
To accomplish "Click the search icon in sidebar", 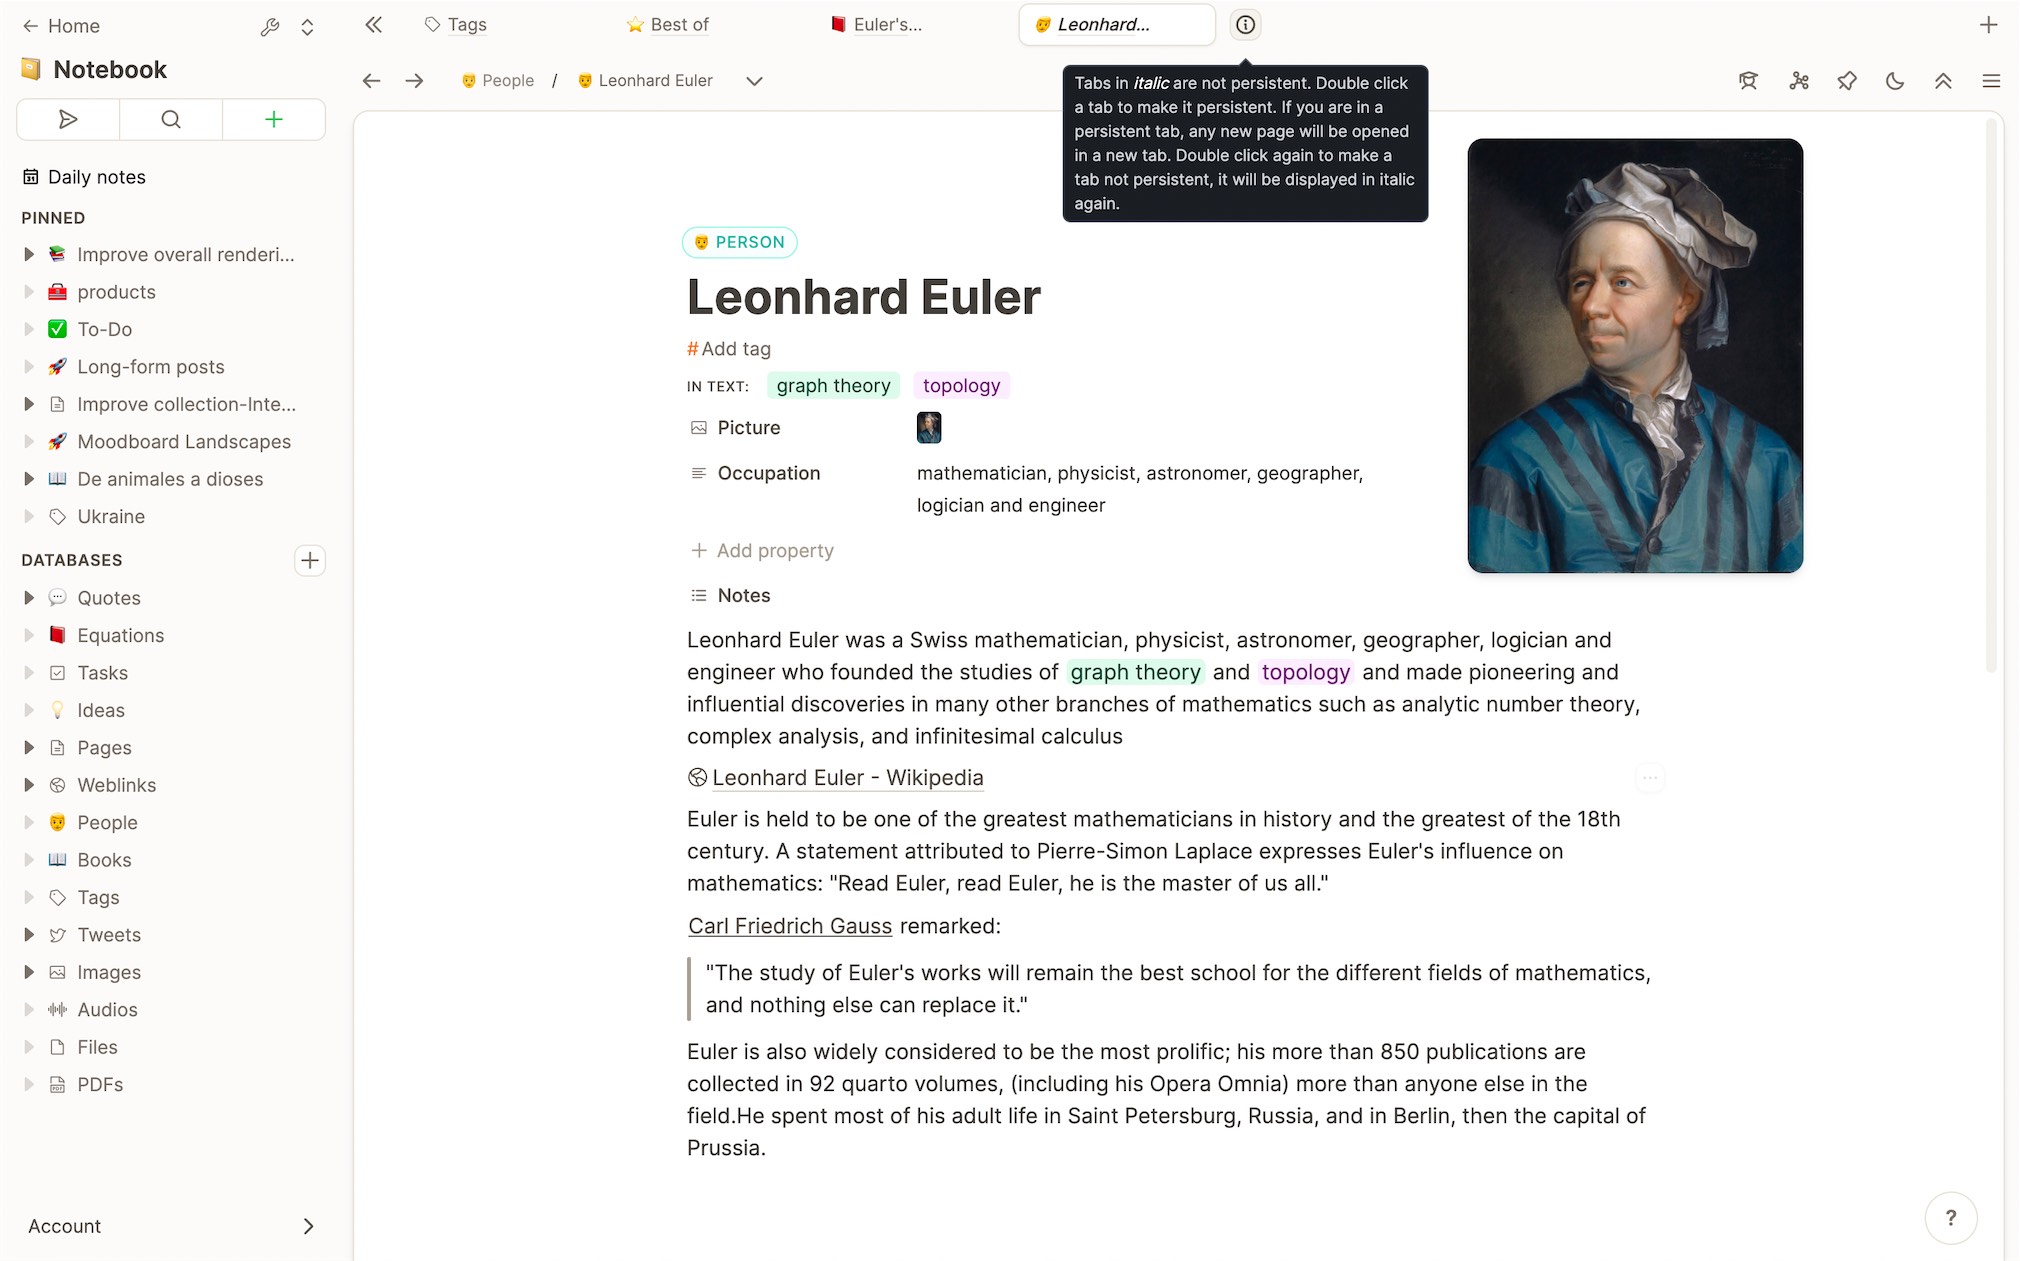I will pyautogui.click(x=170, y=119).
